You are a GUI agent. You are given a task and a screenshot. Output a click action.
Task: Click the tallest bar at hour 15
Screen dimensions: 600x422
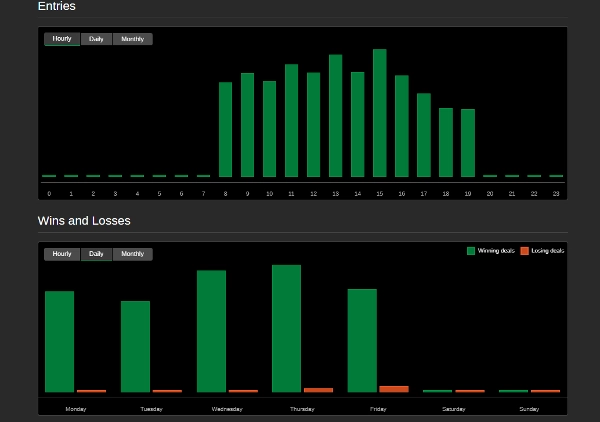(380, 113)
